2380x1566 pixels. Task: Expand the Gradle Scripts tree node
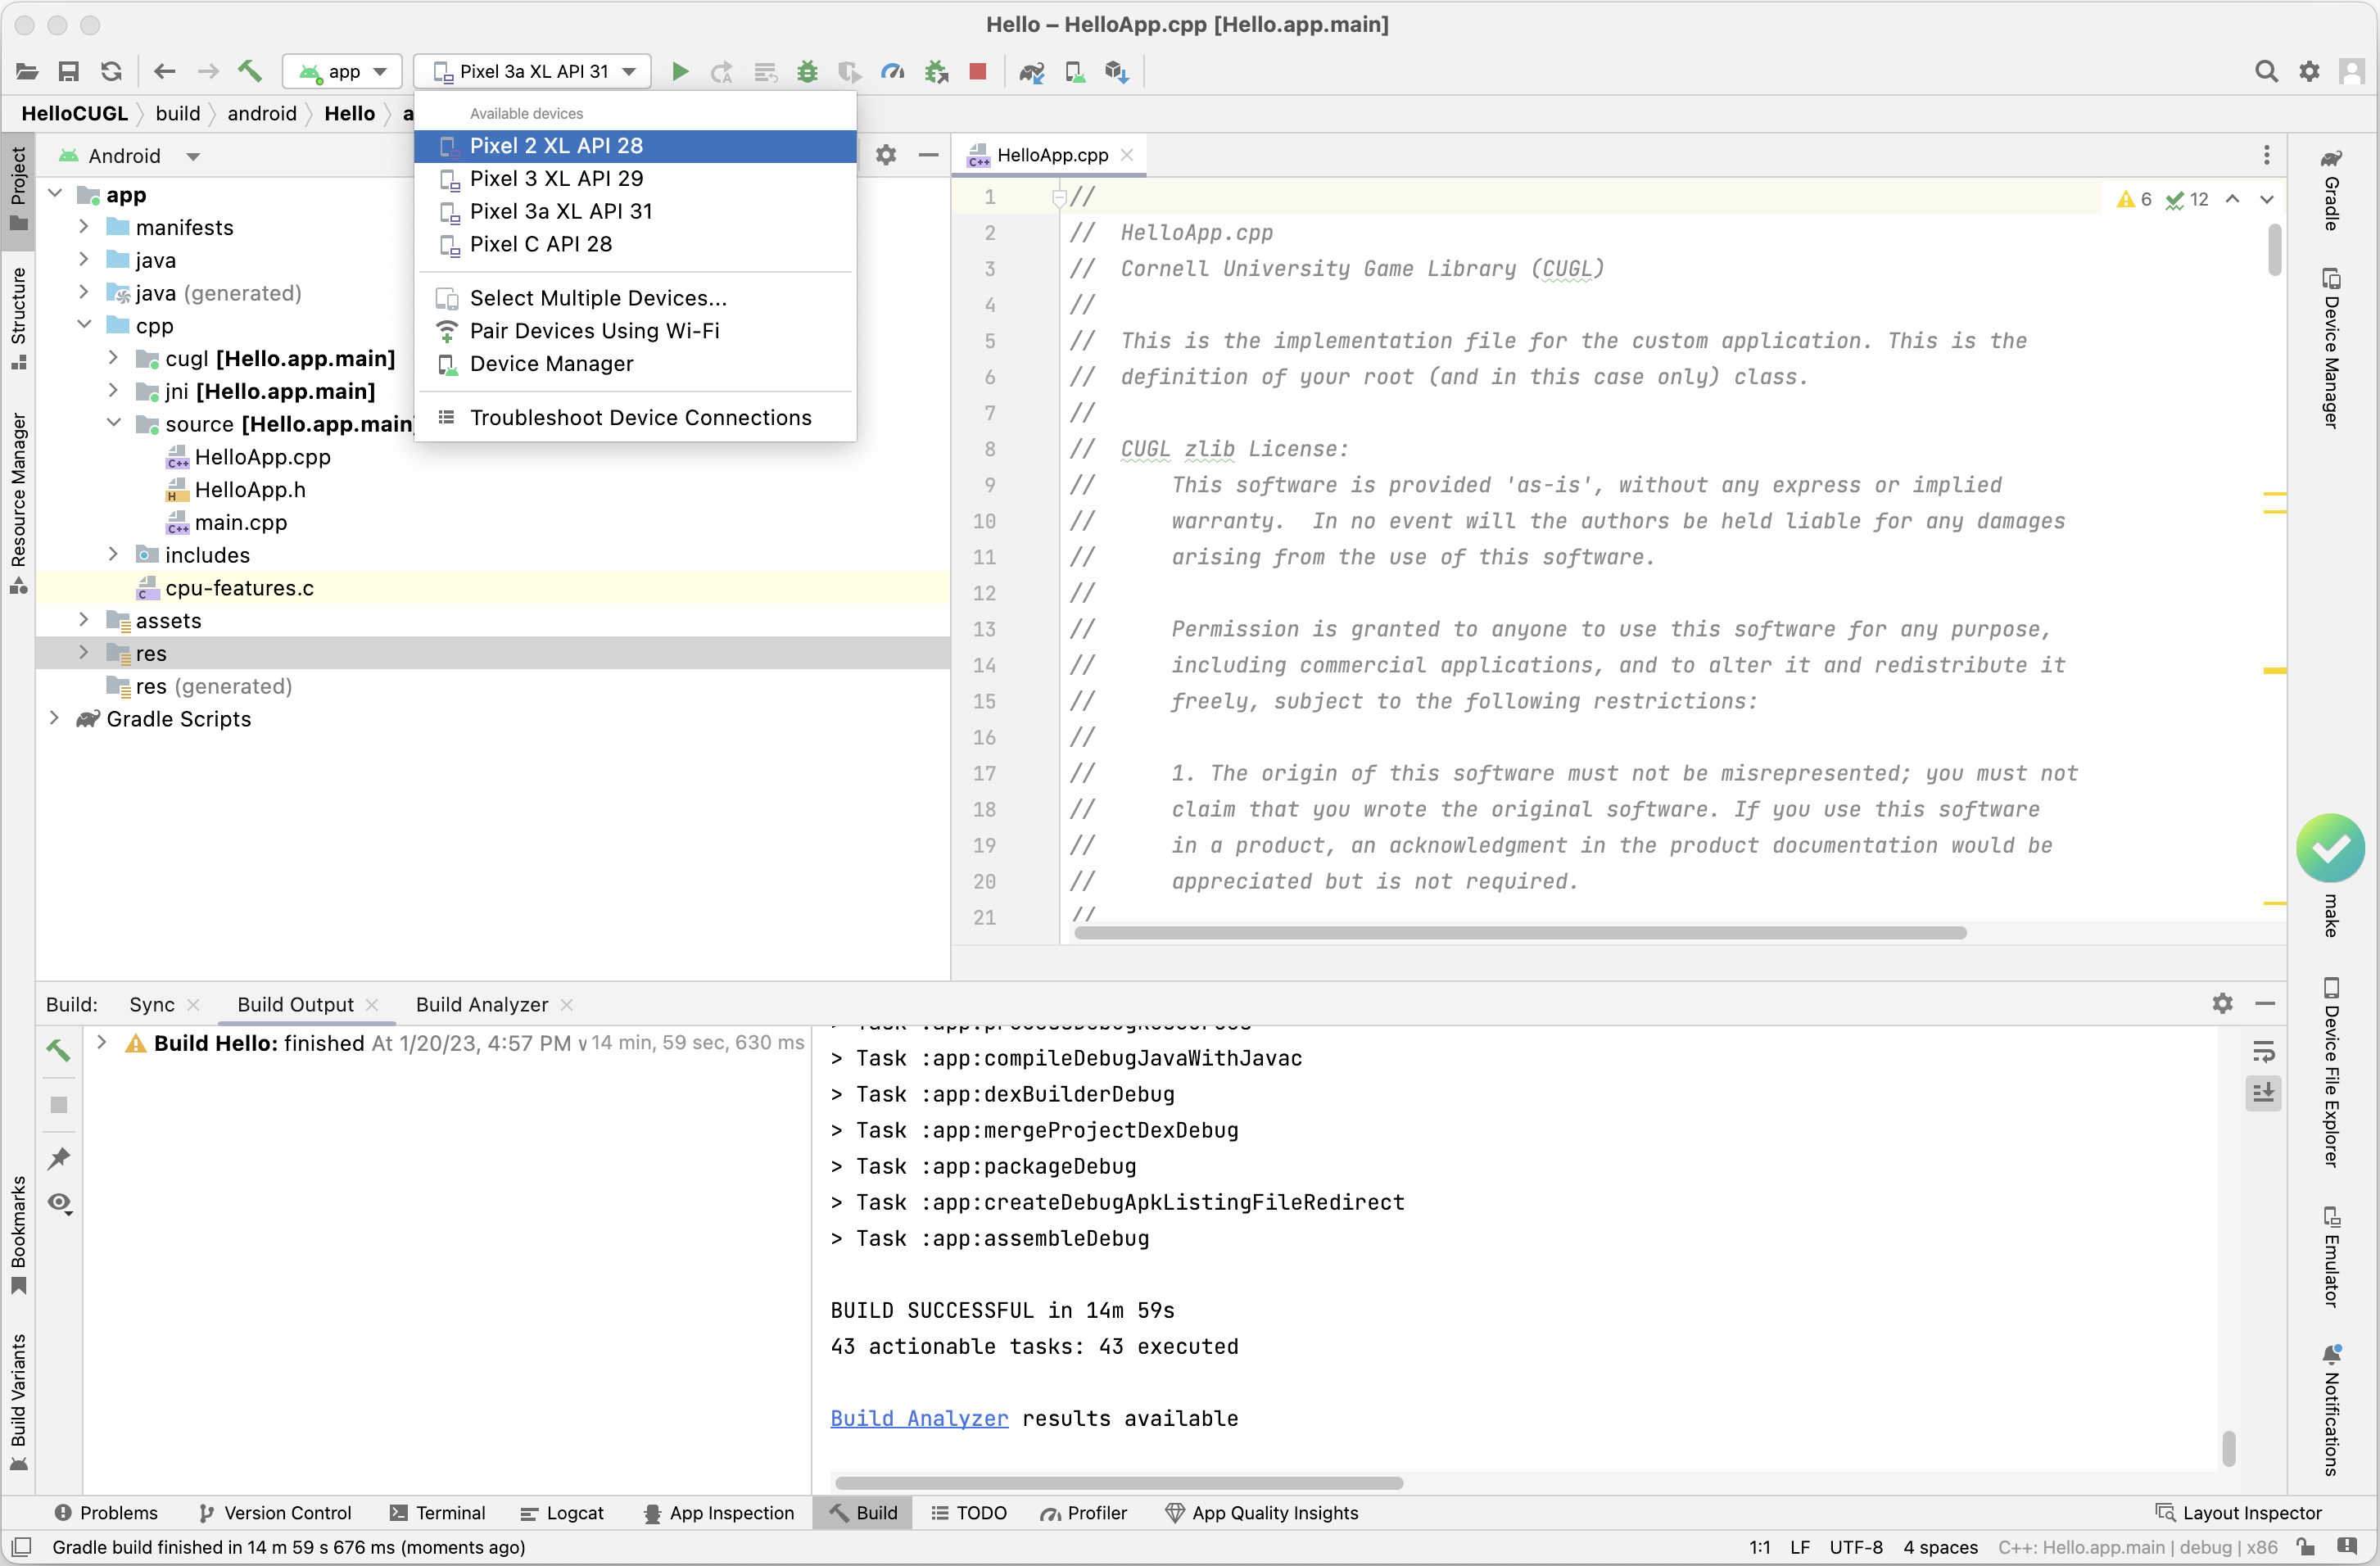pos(55,719)
